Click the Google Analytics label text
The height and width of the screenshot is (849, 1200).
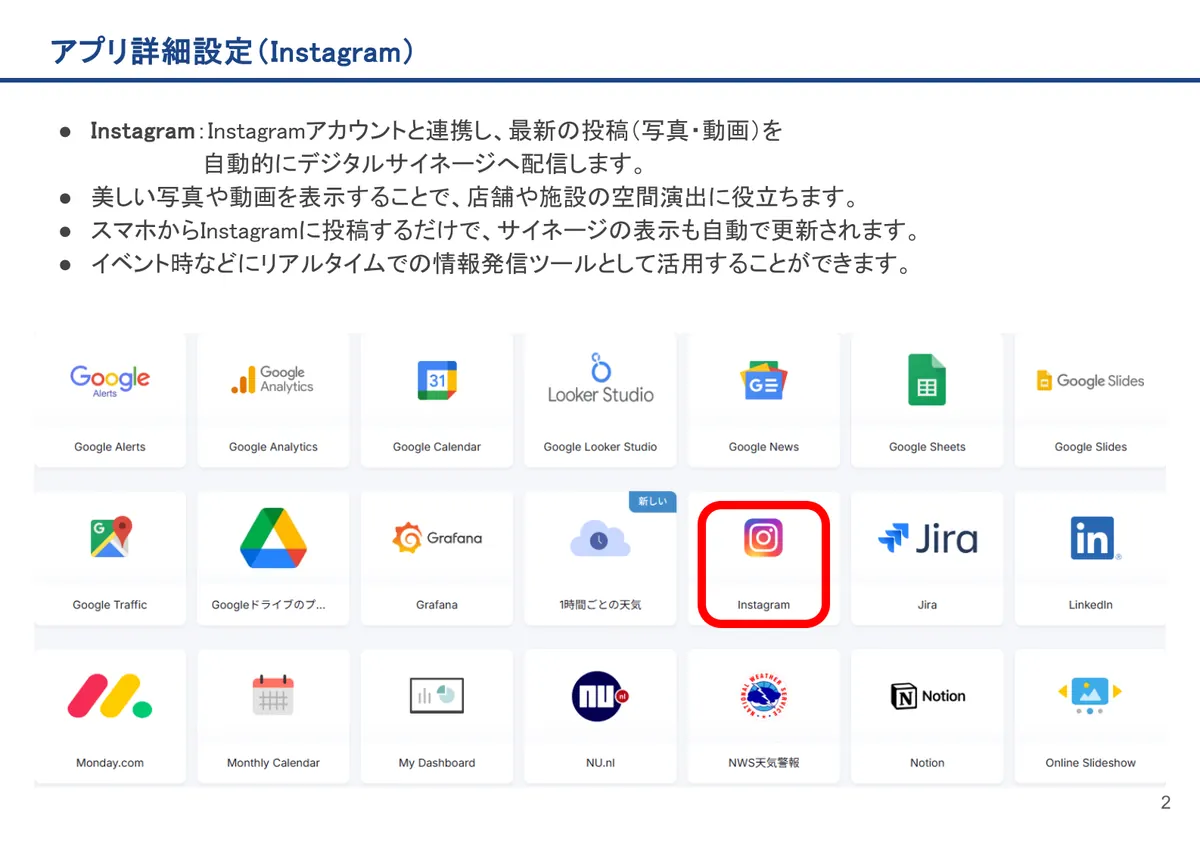coord(273,447)
